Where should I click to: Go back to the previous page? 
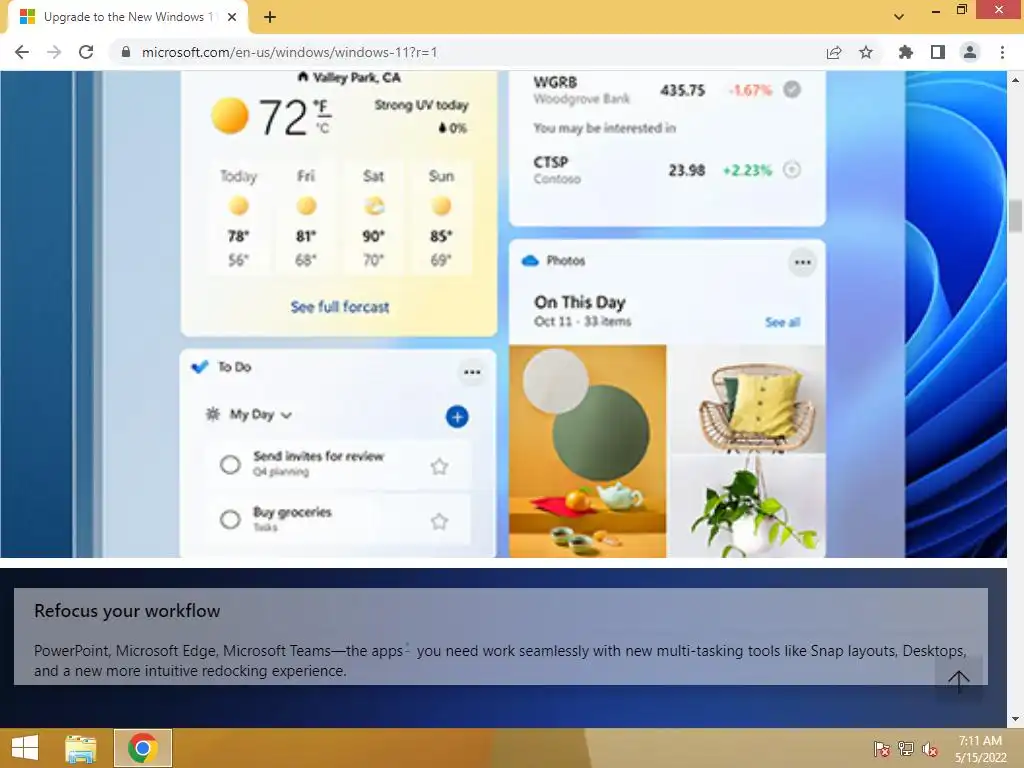click(22, 52)
